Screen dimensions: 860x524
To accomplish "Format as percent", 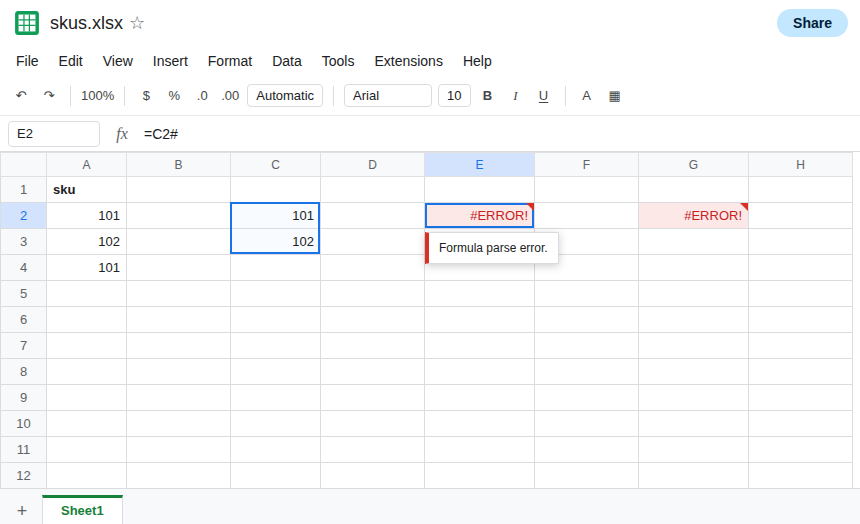I will [174, 95].
